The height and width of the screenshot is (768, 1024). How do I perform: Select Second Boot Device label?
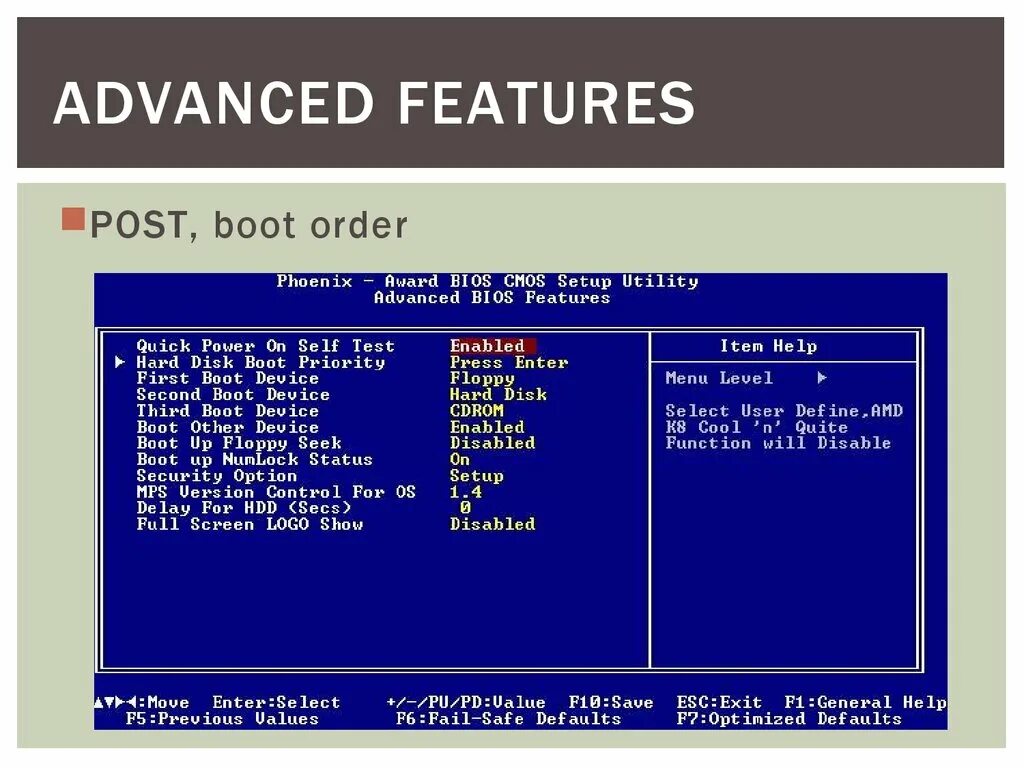pos(232,394)
